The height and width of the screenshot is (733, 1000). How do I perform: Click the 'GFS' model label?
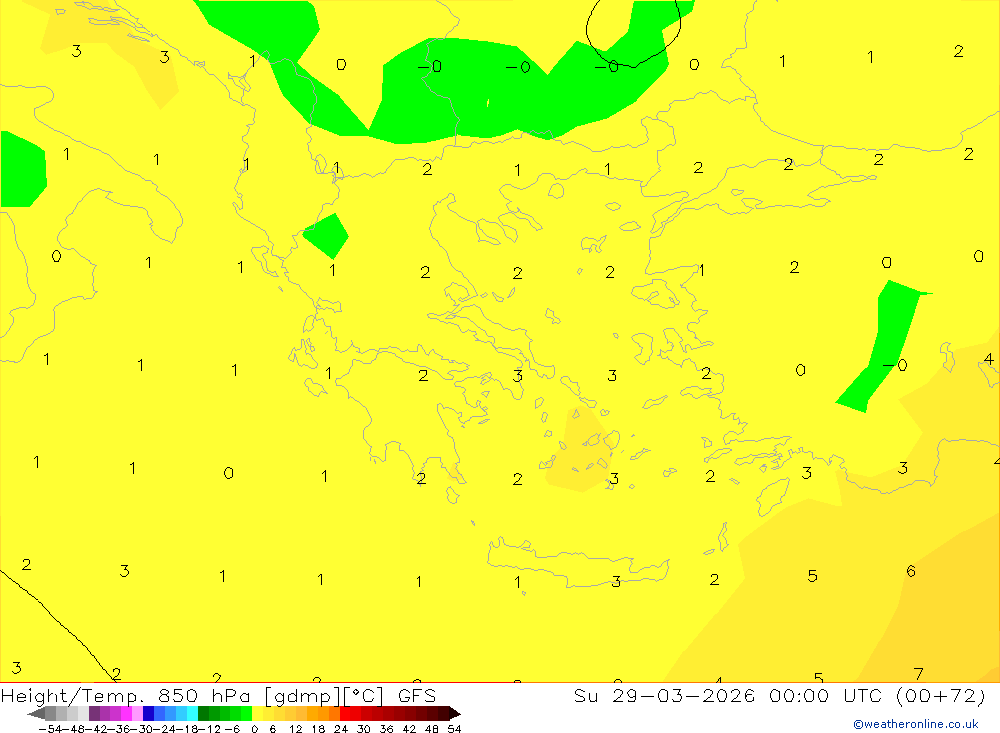point(417,695)
